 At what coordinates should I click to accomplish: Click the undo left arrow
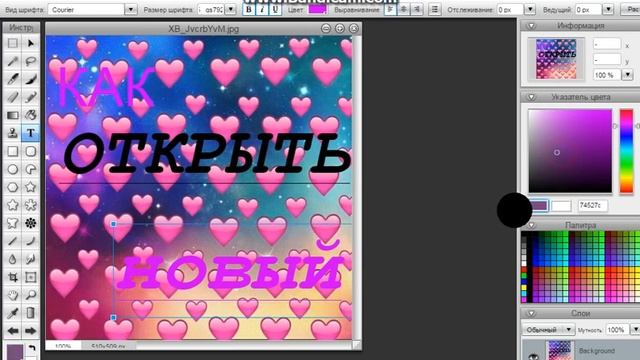point(13,331)
